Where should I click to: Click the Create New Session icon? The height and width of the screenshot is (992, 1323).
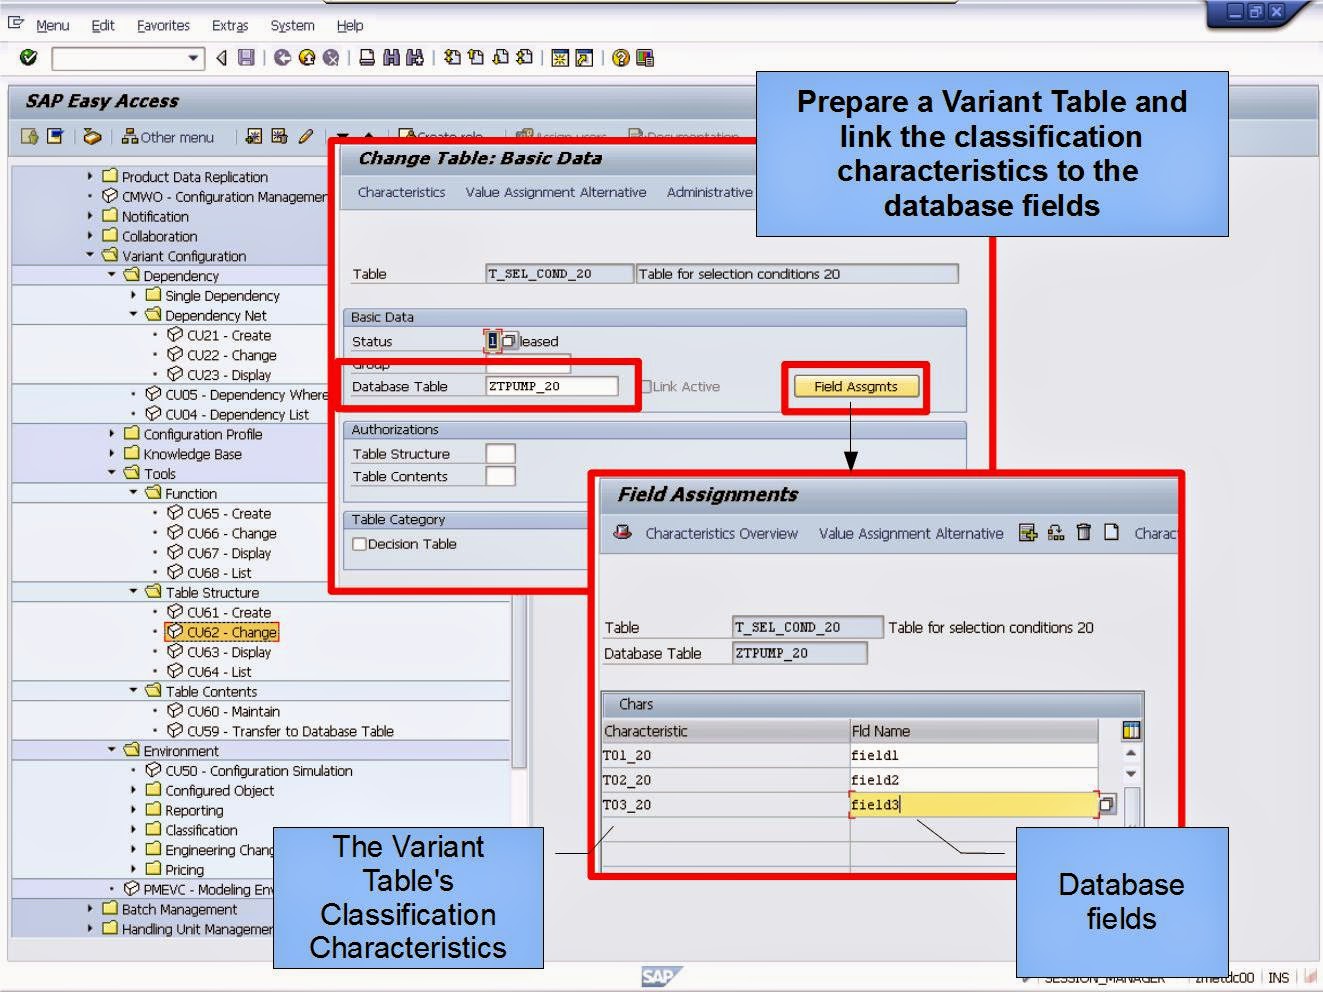tap(560, 58)
